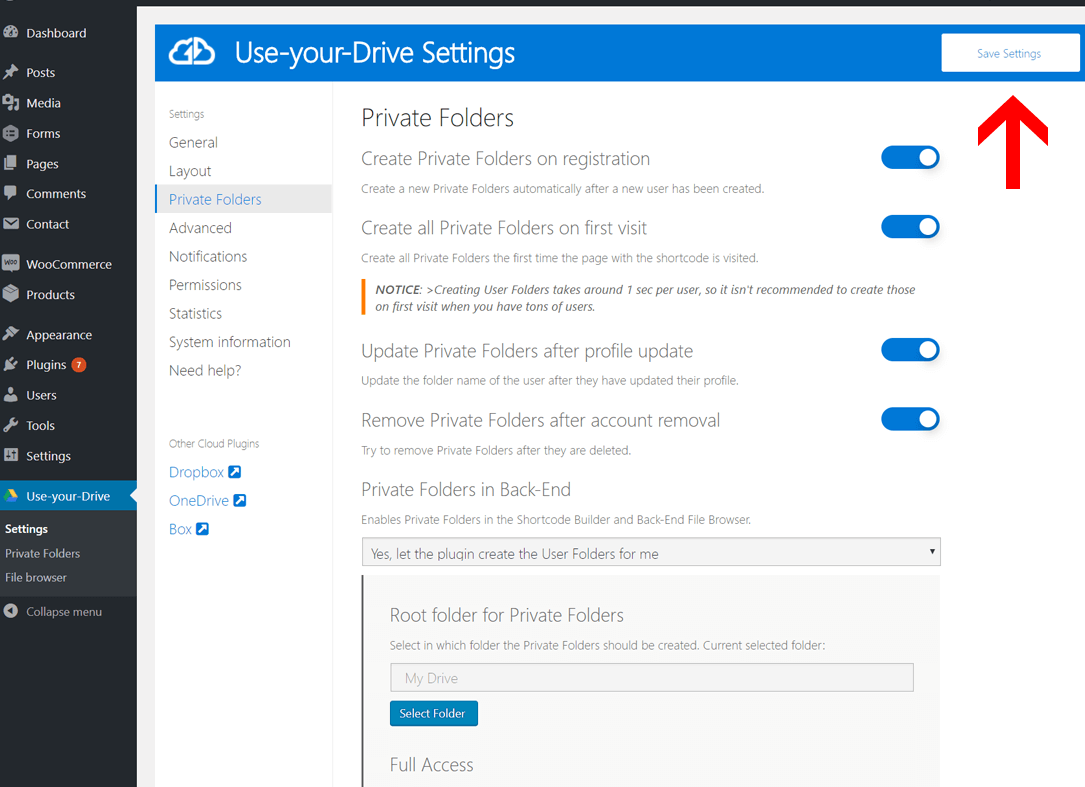Click the Dashboard gauge icon
Screen dimensions: 1085x787
click(10, 32)
